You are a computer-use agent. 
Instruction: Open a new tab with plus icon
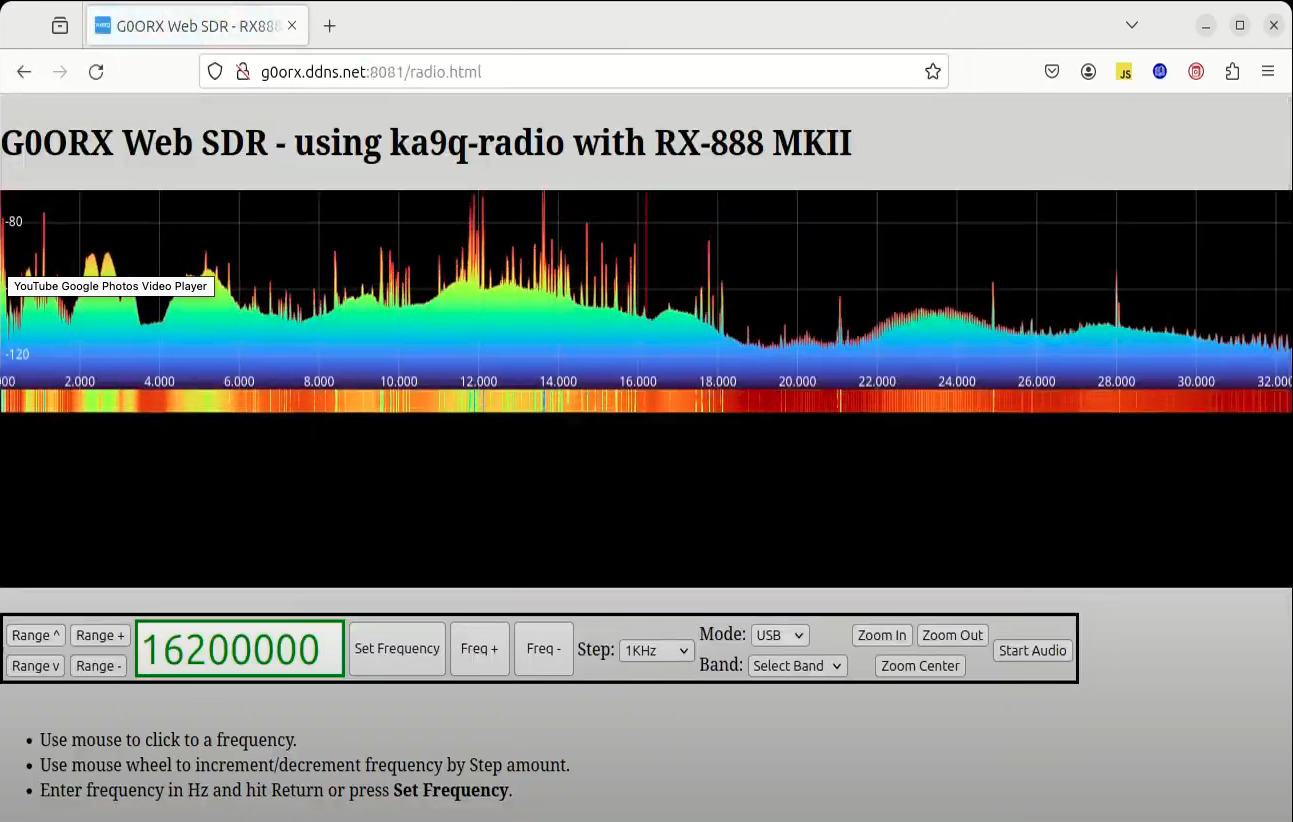point(329,26)
